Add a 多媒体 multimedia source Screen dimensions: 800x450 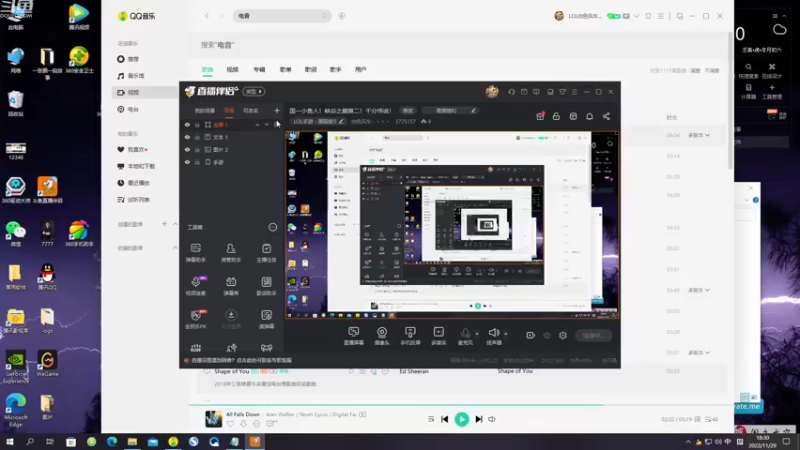(x=438, y=336)
